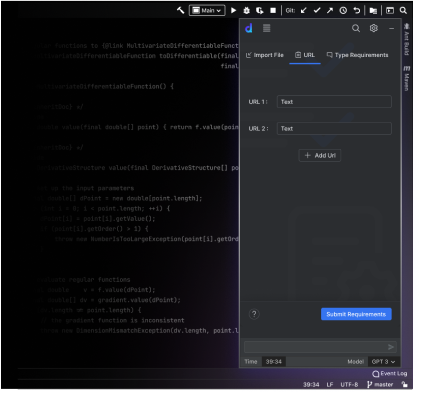
Task: Click the Build project hammer icon
Action: click(x=180, y=10)
